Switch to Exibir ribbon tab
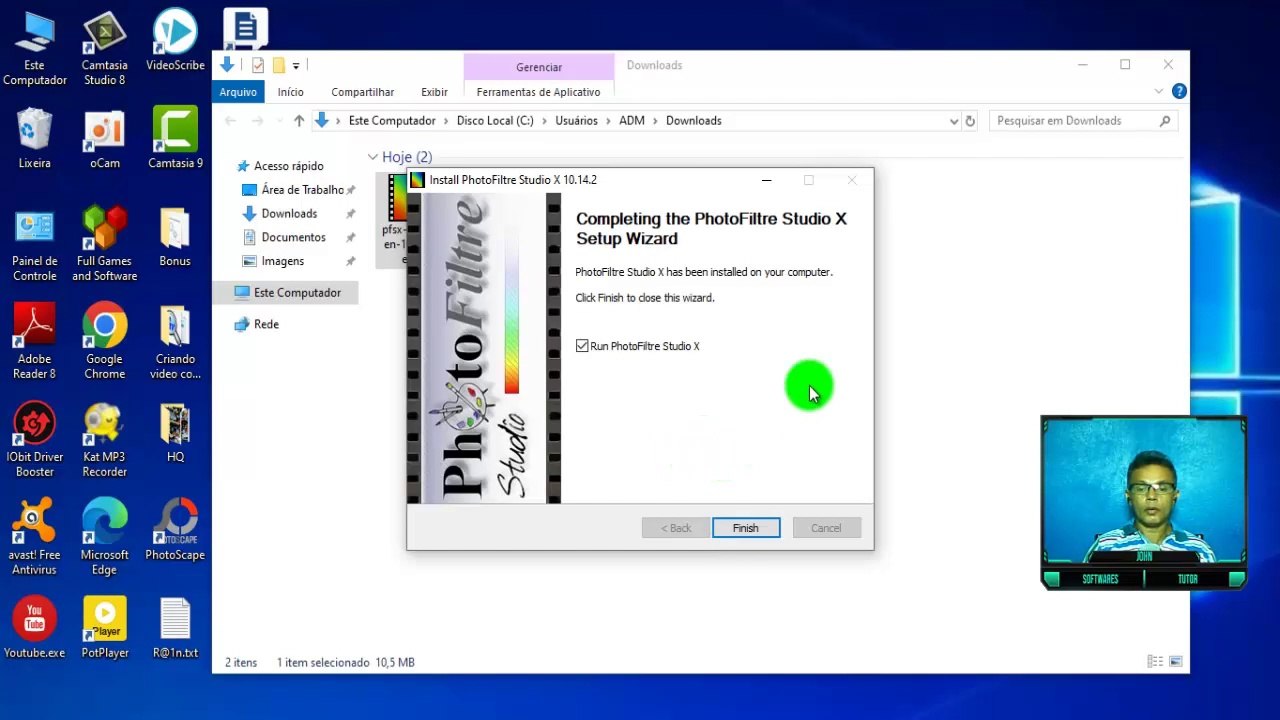This screenshot has width=1280, height=720. point(434,92)
